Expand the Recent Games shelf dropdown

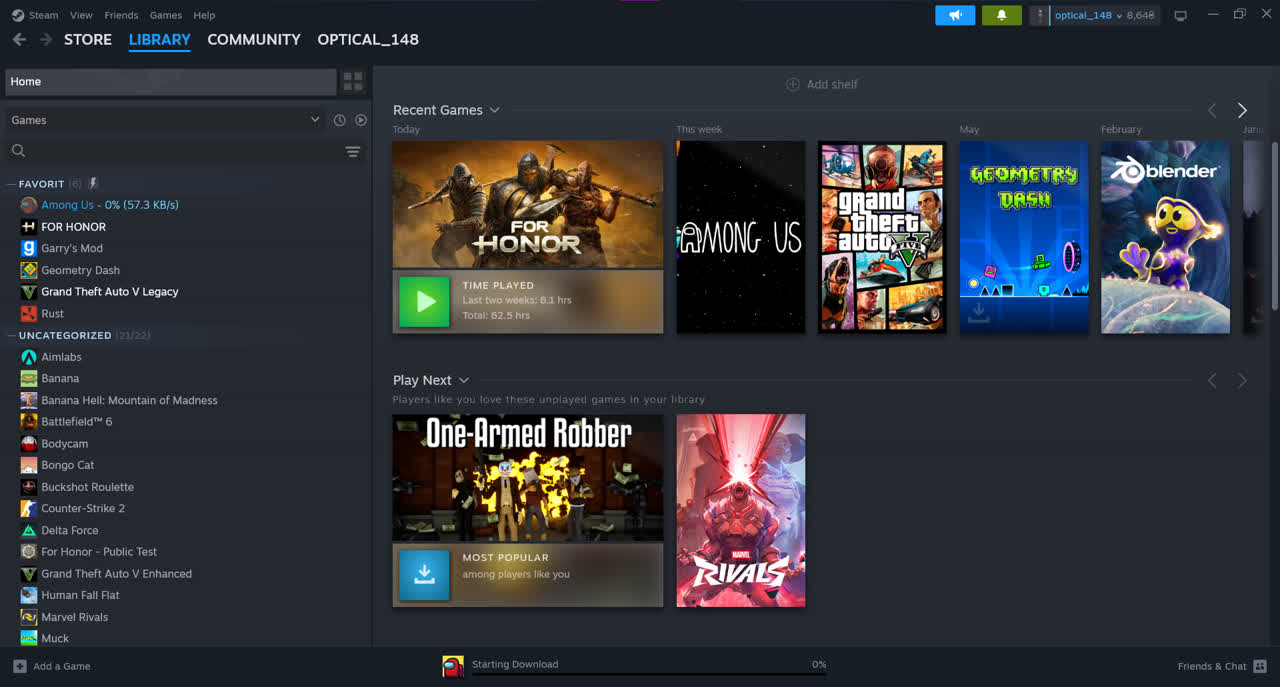tap(494, 110)
